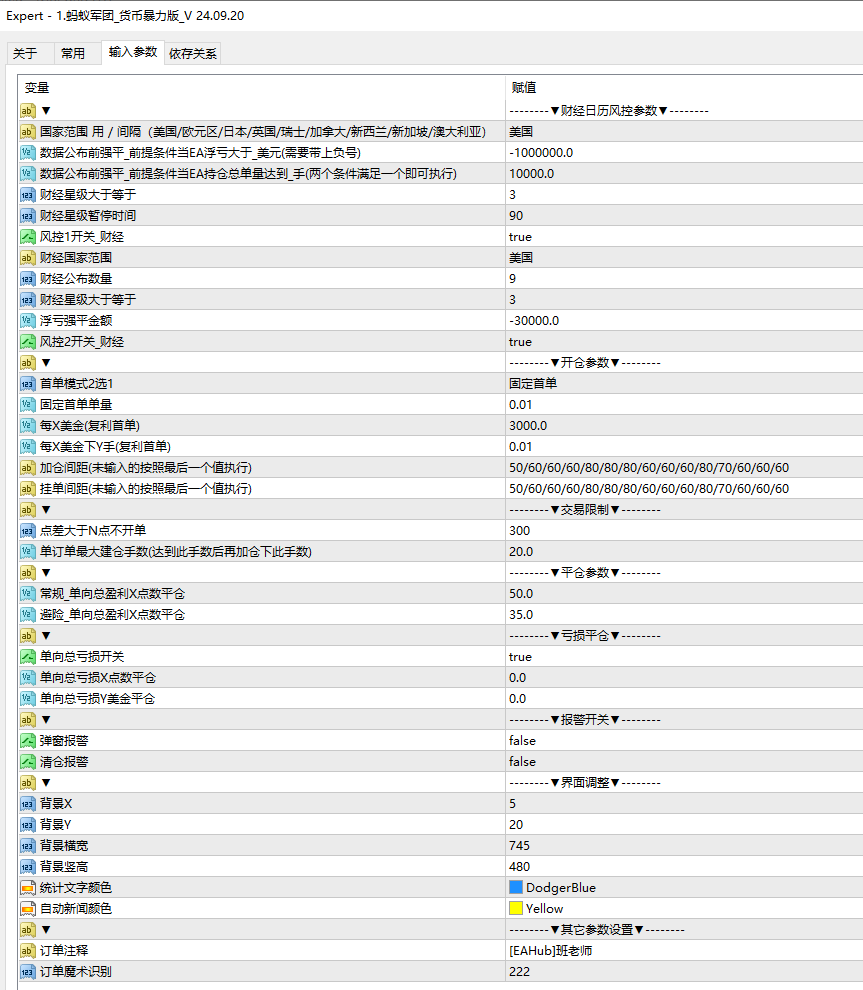Select the 背景横宽 value 745
Viewport: 863px width, 990px height.
pyautogui.click(x=520, y=845)
